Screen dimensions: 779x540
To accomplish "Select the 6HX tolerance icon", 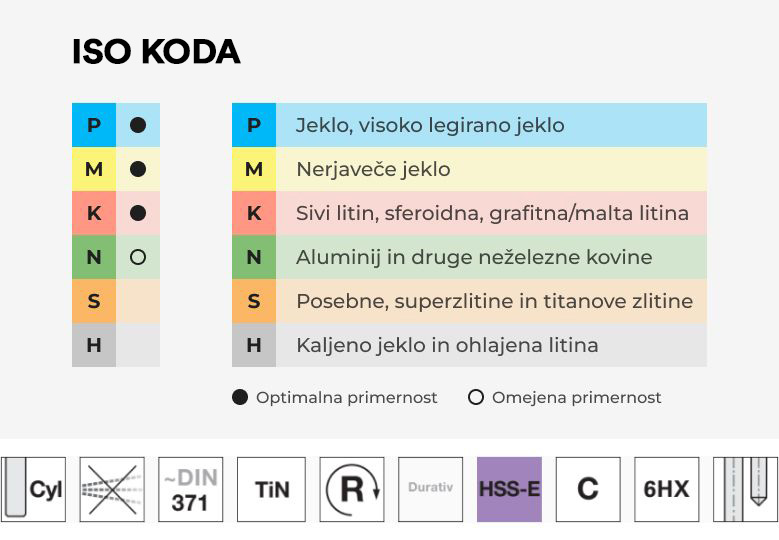I will pyautogui.click(x=666, y=489).
